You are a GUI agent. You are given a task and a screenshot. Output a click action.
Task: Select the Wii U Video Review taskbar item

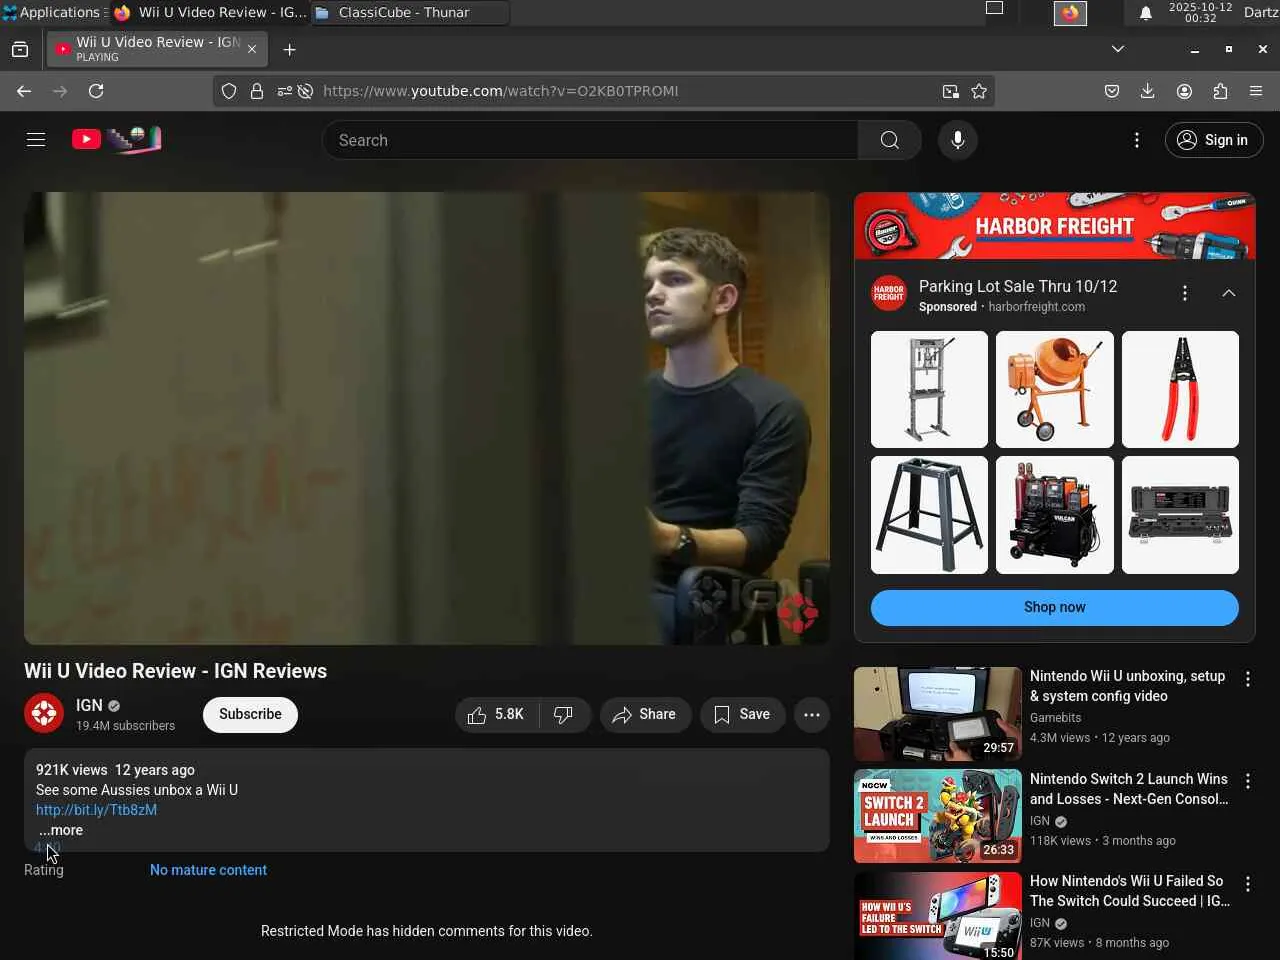tap(210, 13)
